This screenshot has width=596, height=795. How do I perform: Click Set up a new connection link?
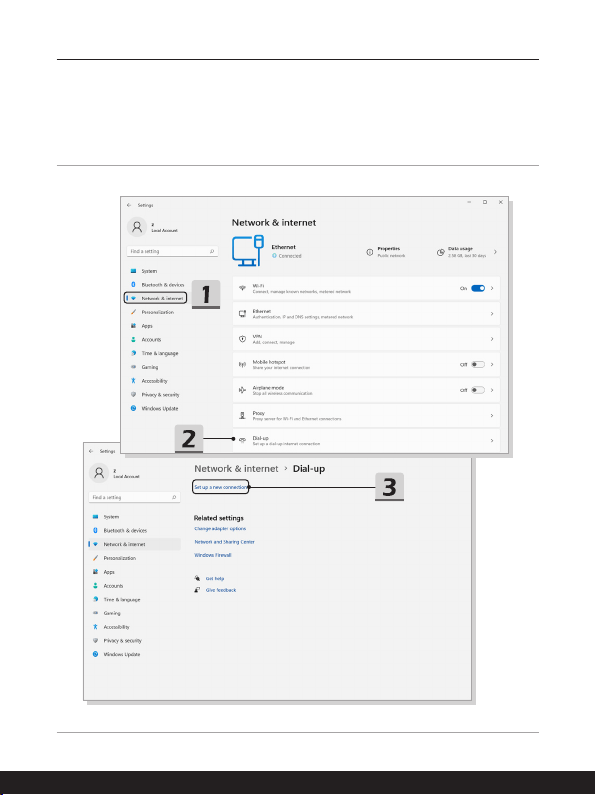click(220, 487)
